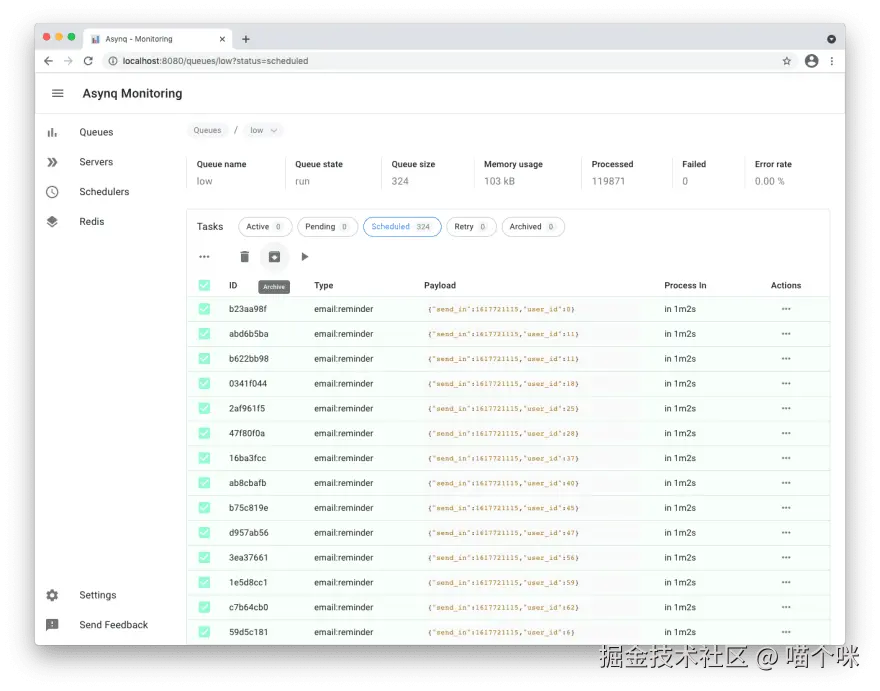Expand the 'low' queue breadcrumb dropdown
This screenshot has width=880, height=691.
pos(263,130)
